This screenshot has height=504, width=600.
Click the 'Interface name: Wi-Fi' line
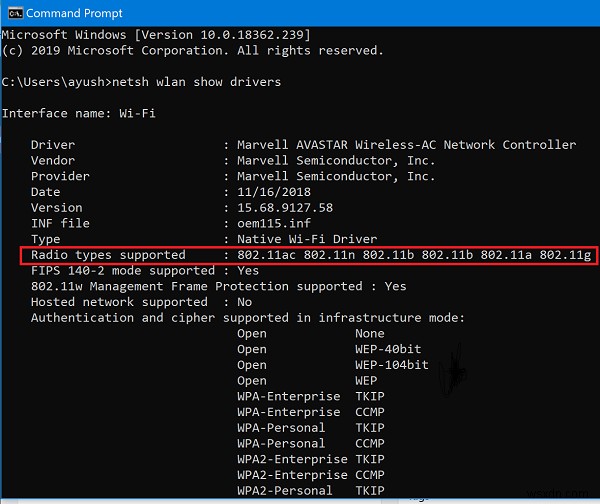79,113
